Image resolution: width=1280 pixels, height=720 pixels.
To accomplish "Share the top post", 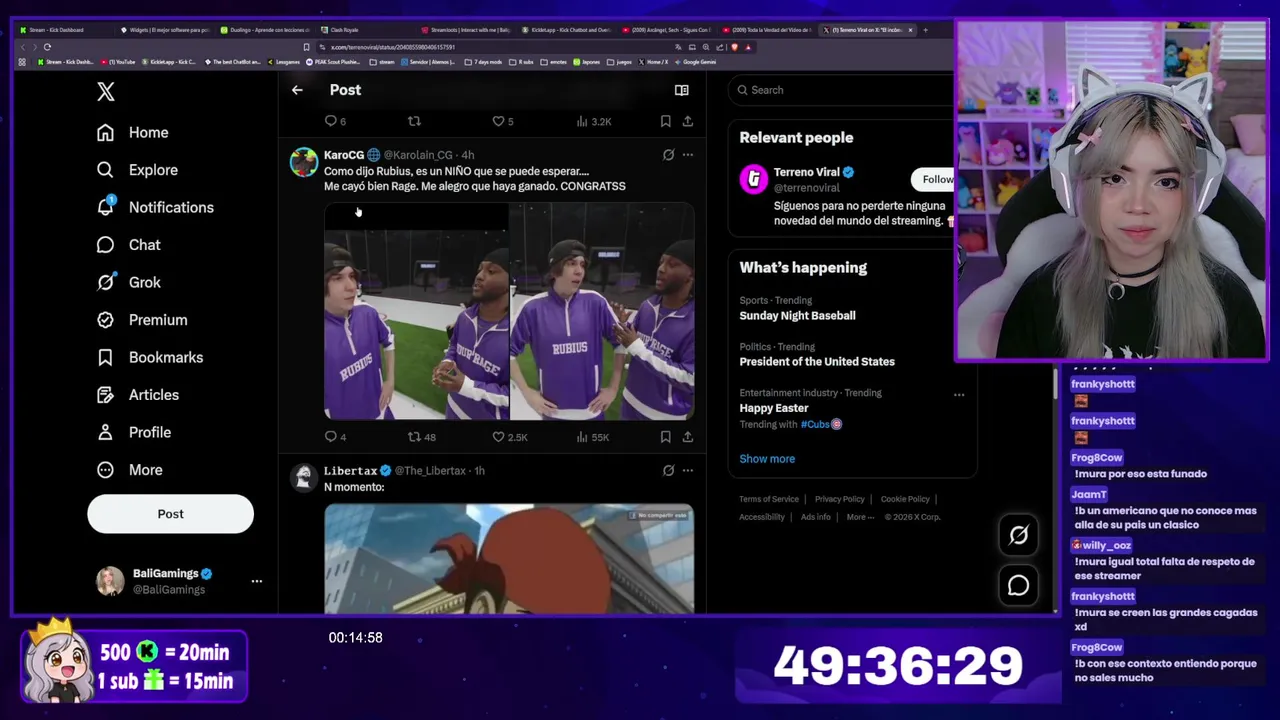I will 688,121.
